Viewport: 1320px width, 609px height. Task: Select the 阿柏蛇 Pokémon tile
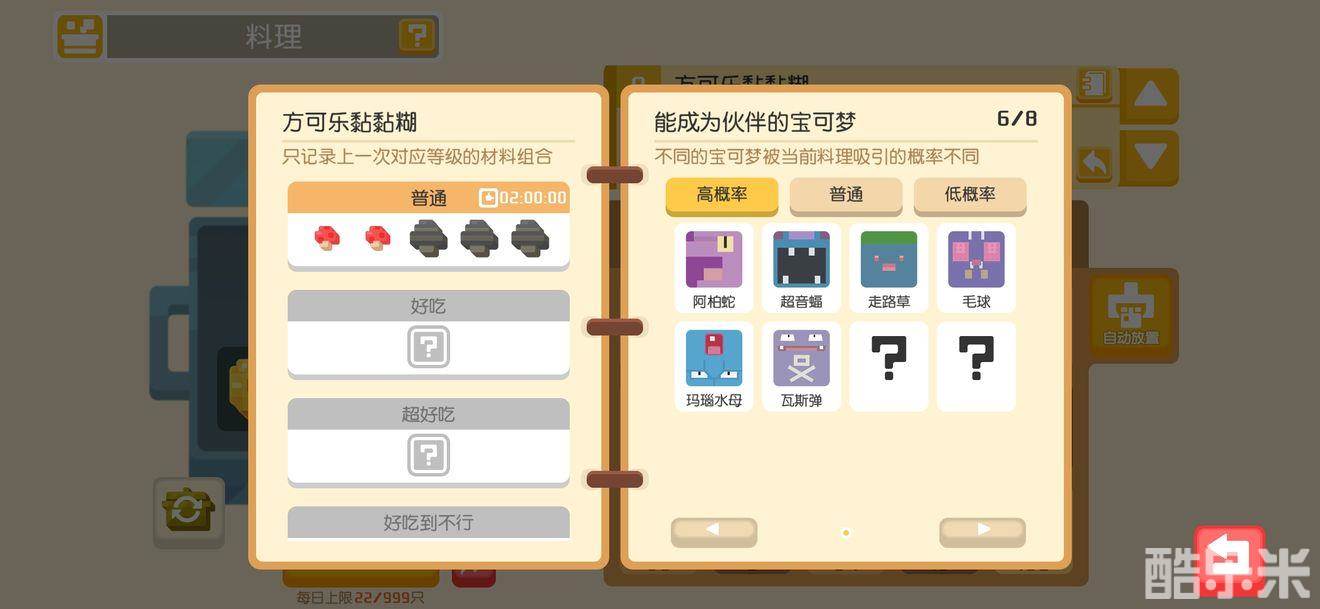click(x=714, y=268)
